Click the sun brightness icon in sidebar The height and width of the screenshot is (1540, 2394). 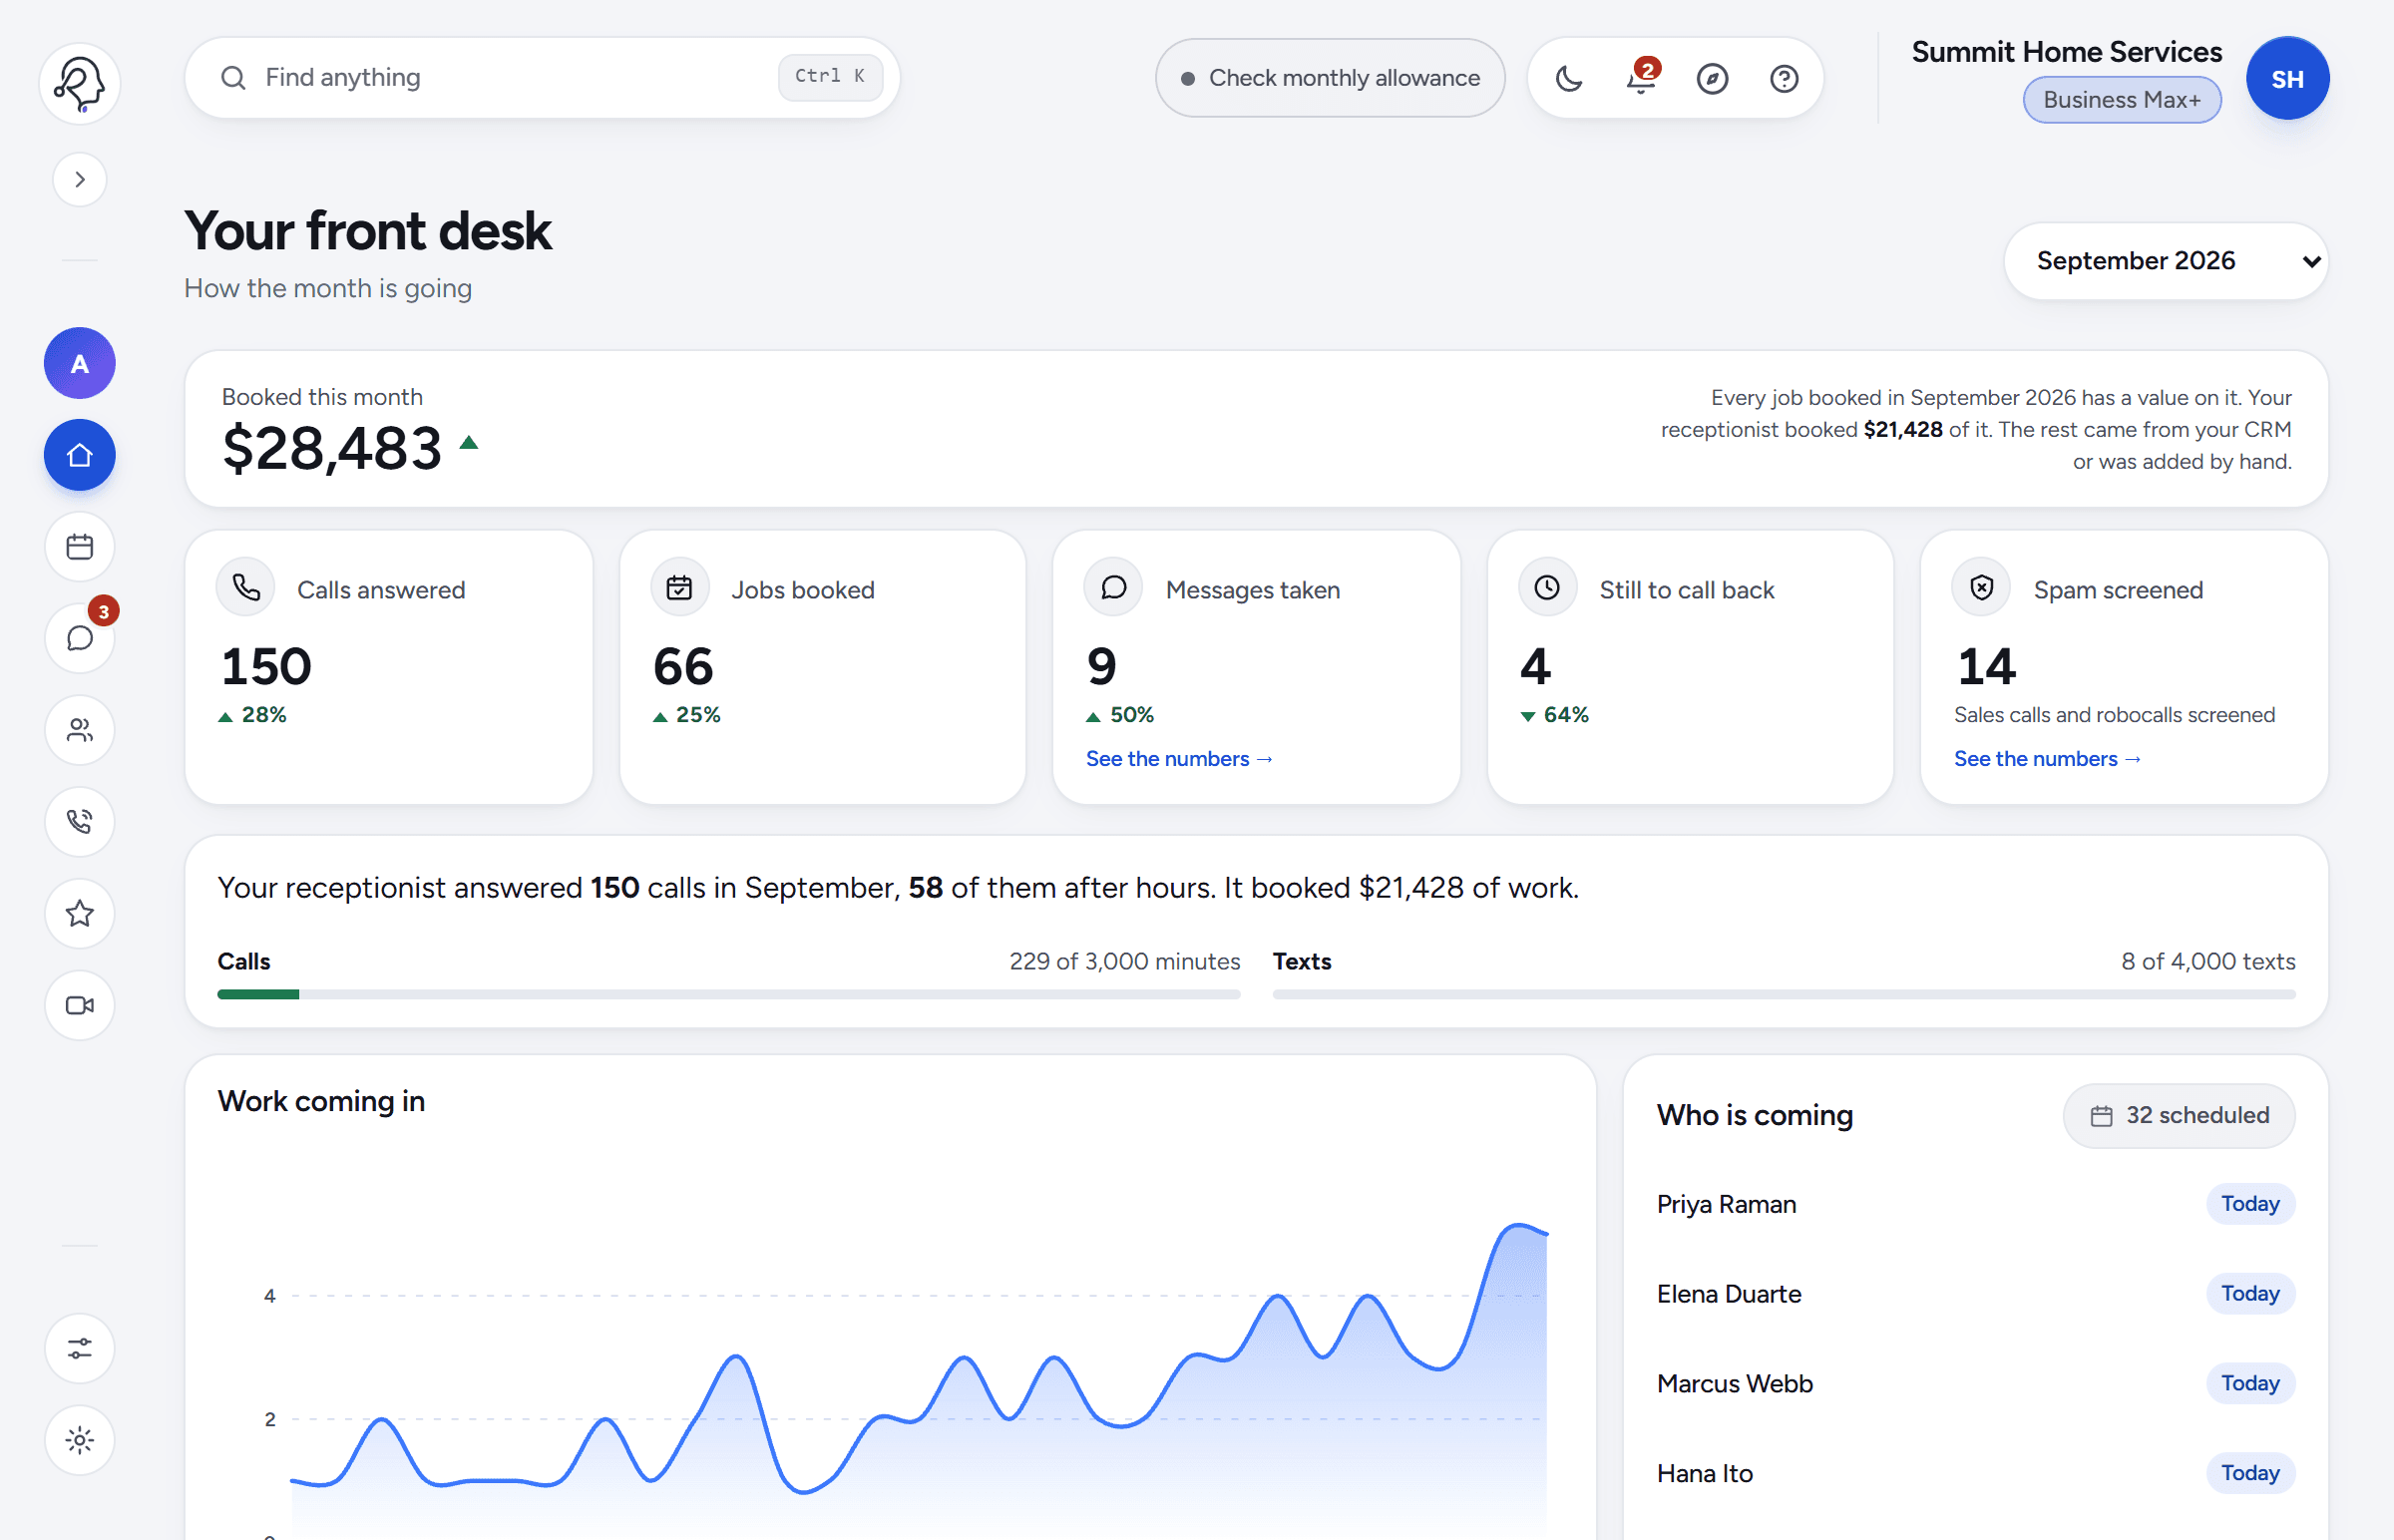pyautogui.click(x=80, y=1440)
